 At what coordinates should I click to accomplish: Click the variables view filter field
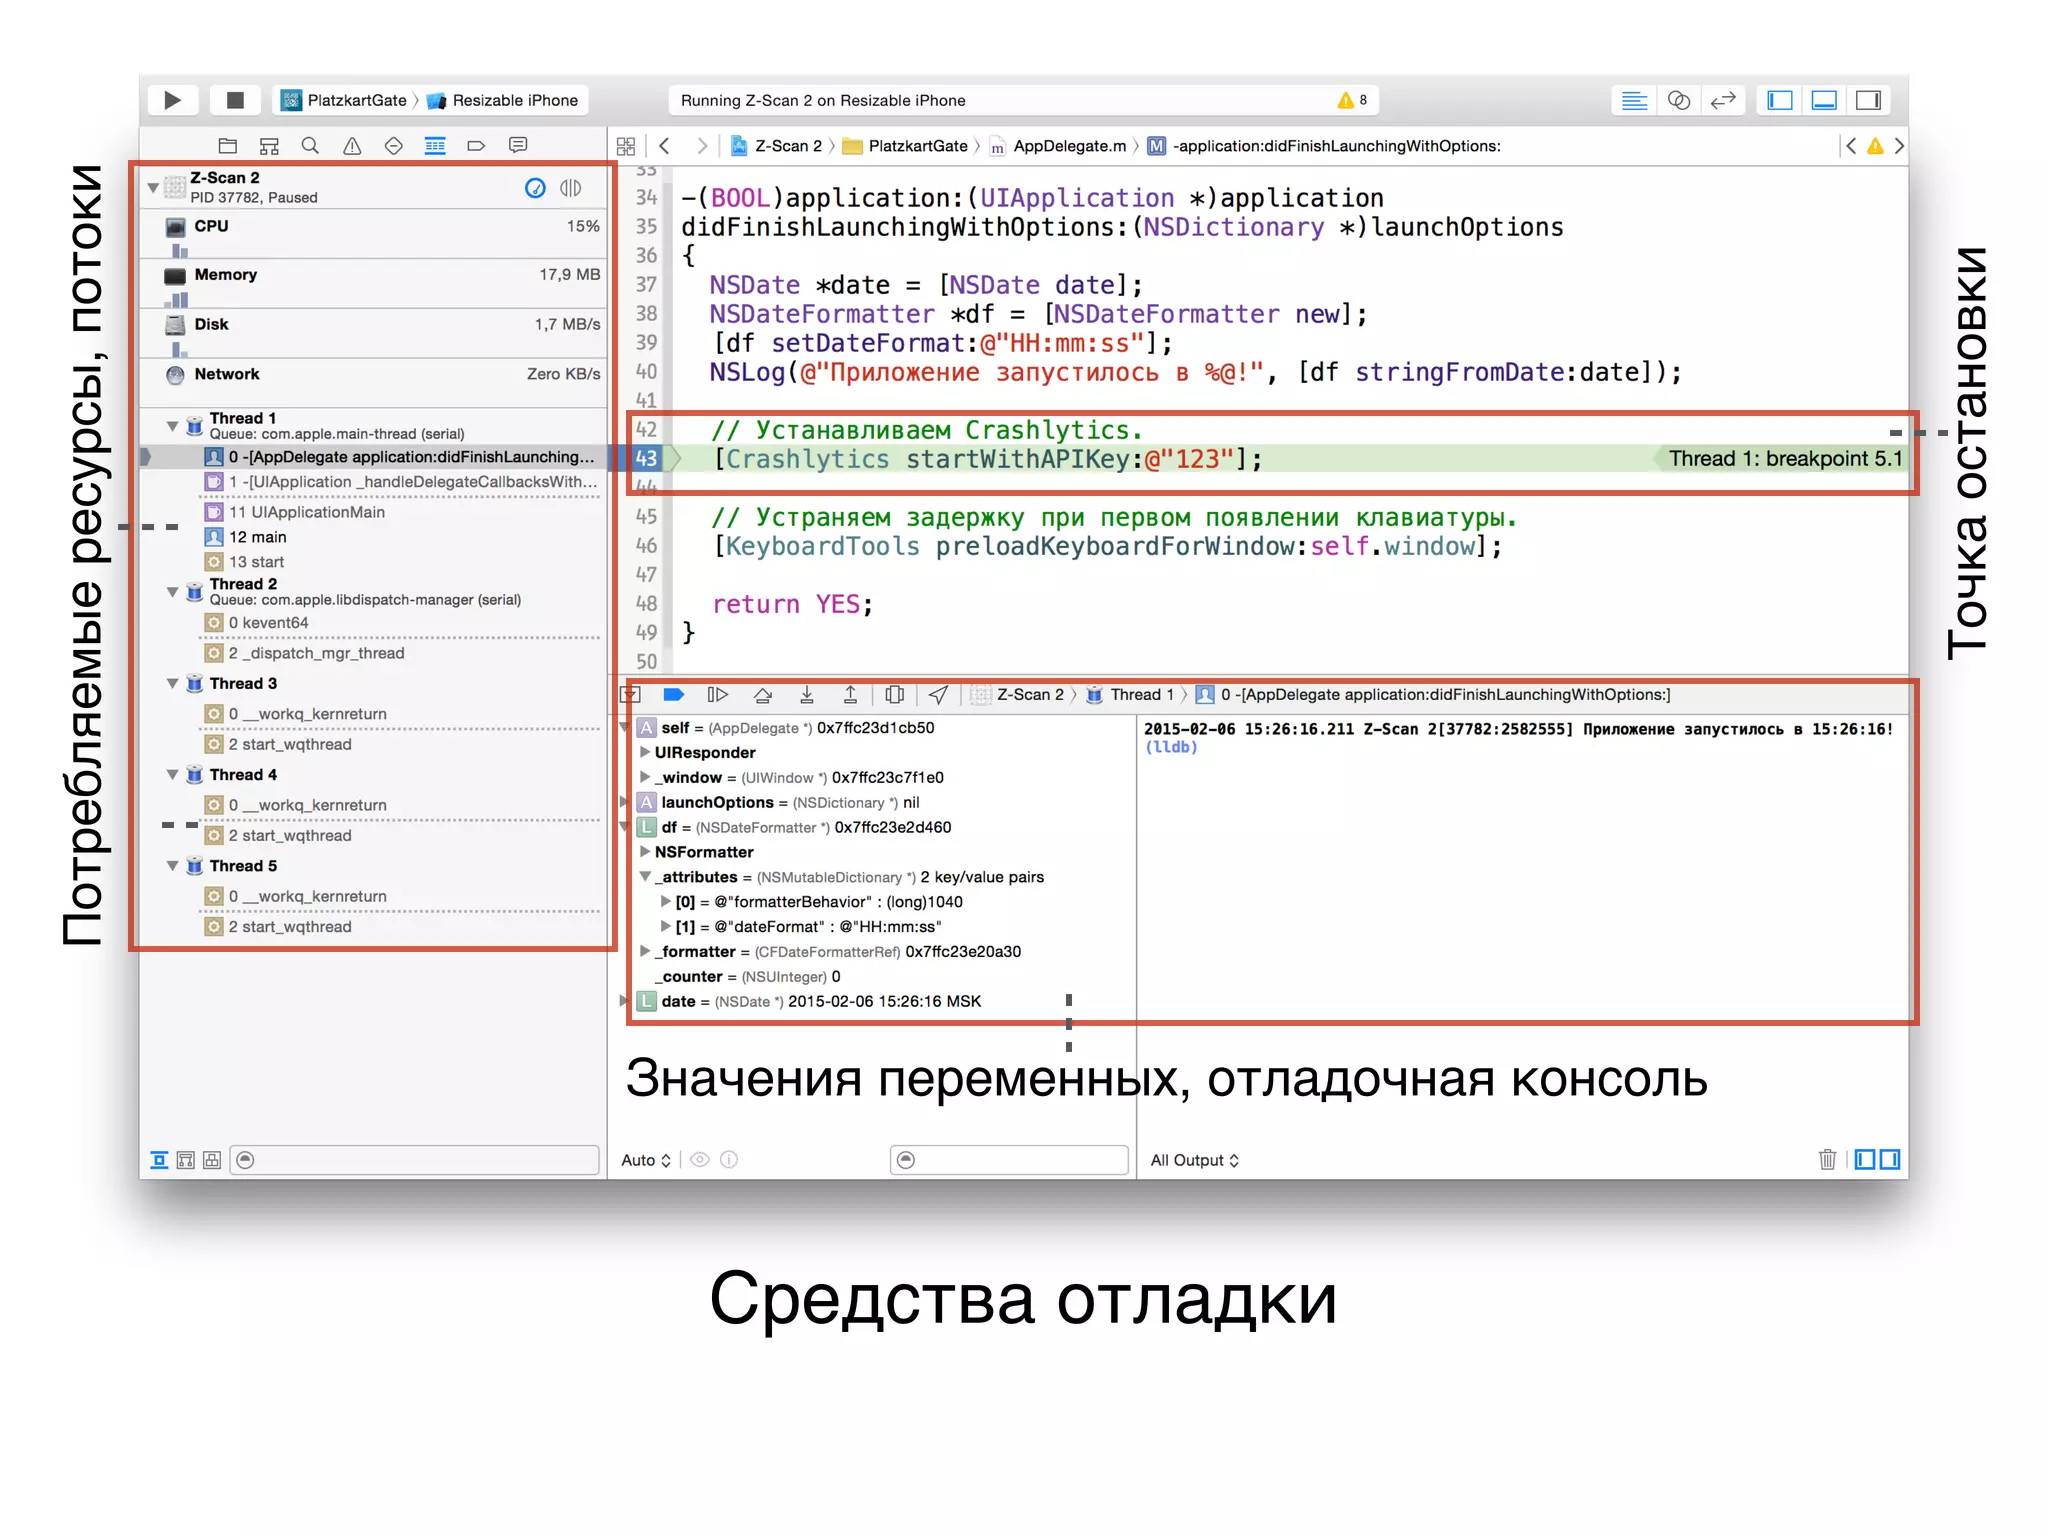pyautogui.click(x=1009, y=1160)
